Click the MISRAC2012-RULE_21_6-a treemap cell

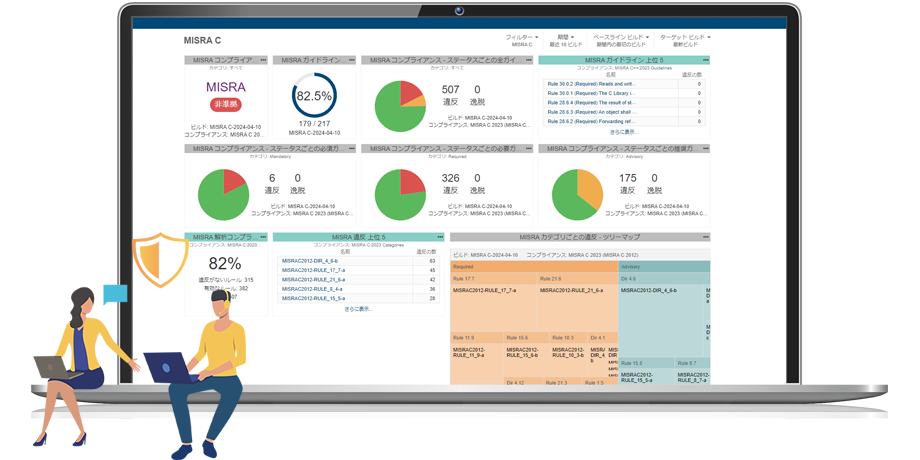pos(577,308)
